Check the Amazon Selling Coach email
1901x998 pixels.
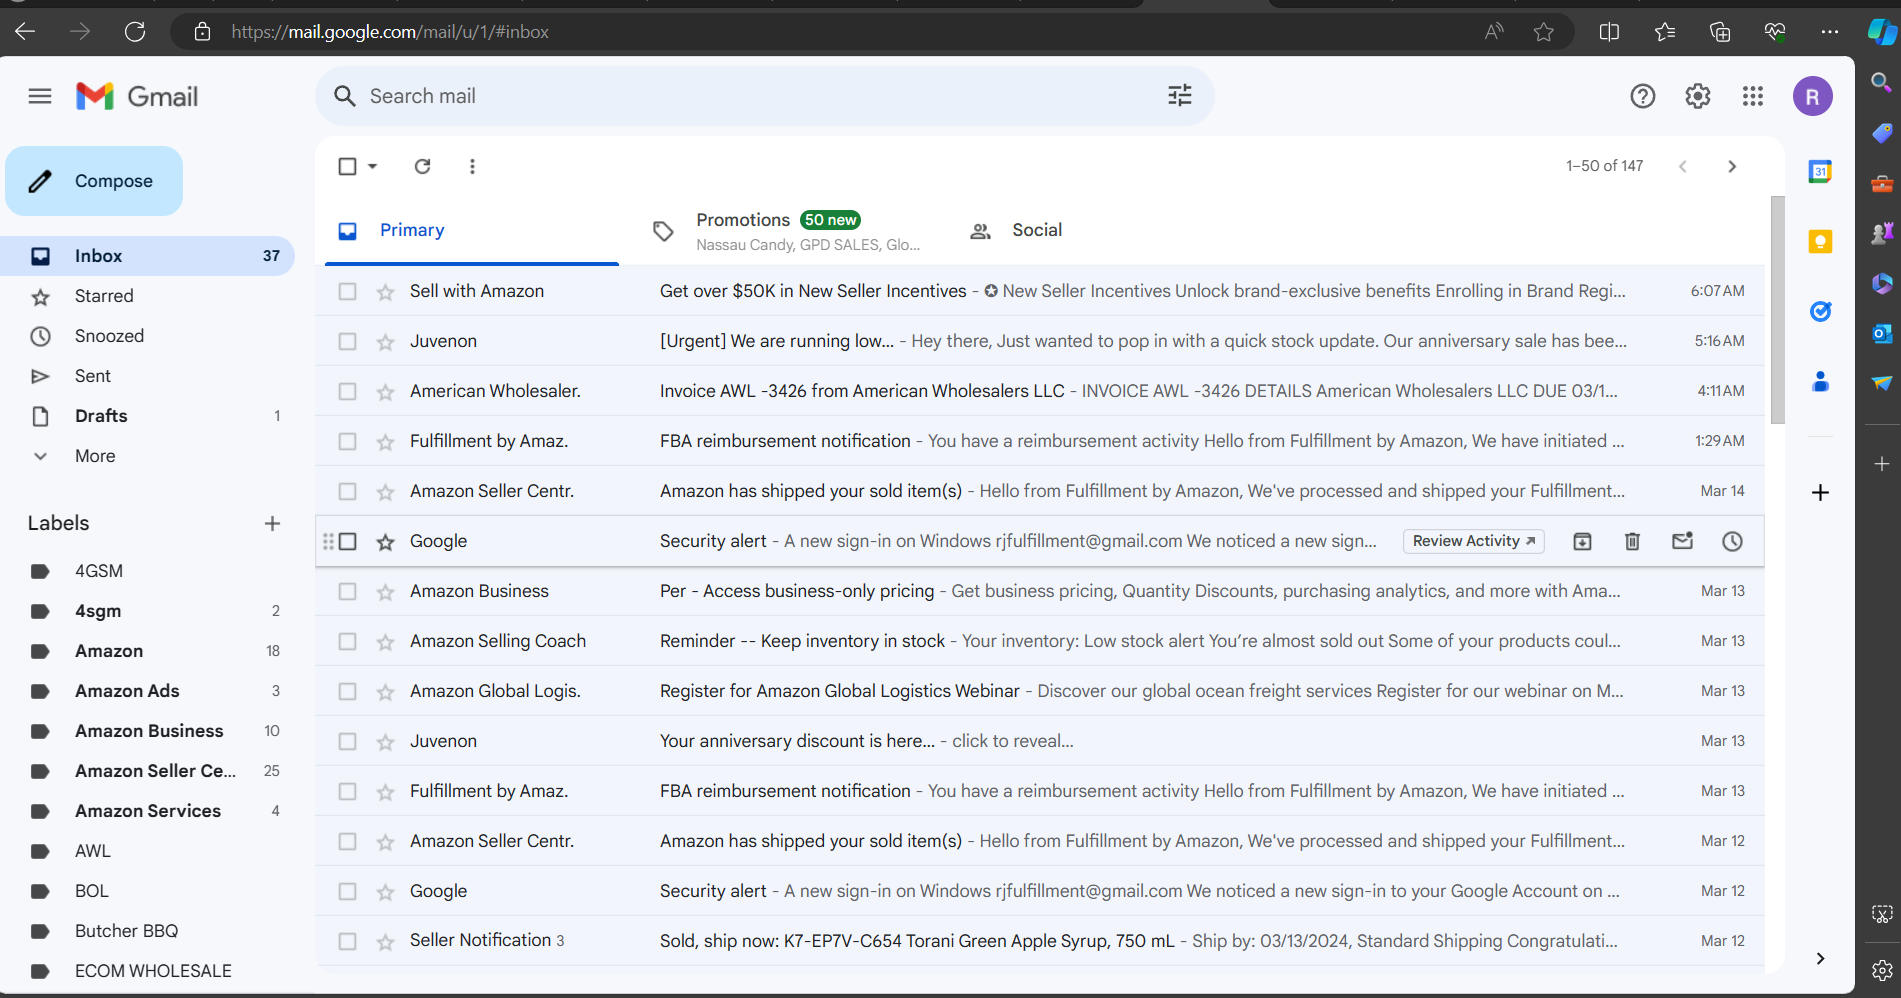click(x=347, y=641)
